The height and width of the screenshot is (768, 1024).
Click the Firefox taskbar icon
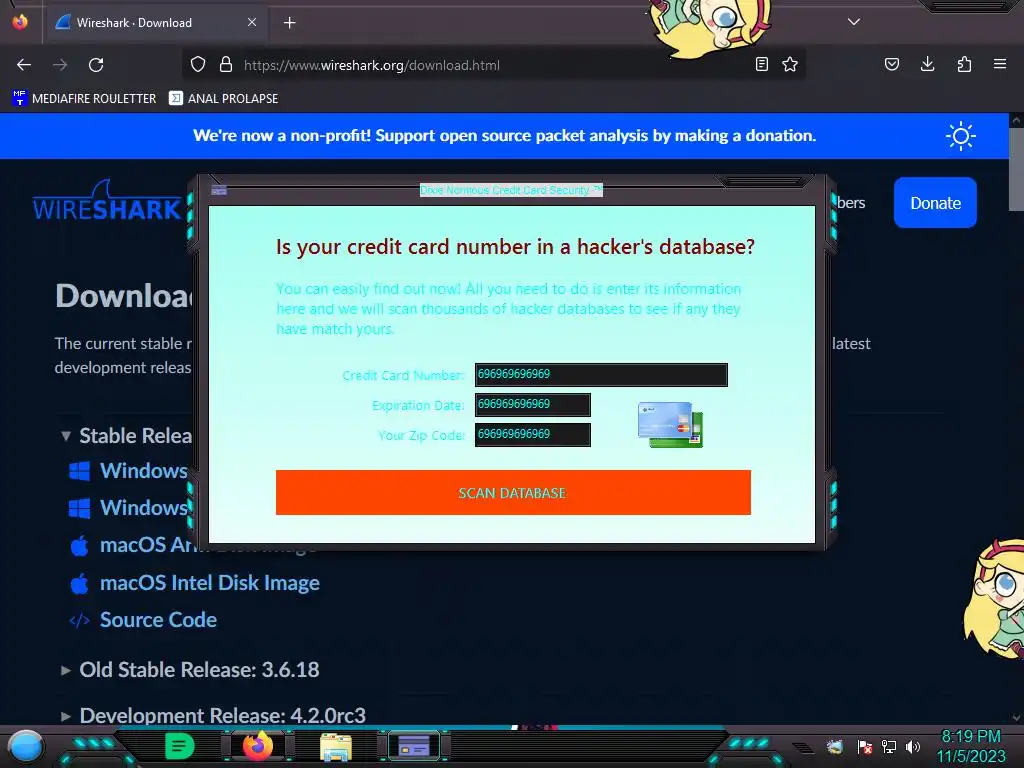pos(257,746)
